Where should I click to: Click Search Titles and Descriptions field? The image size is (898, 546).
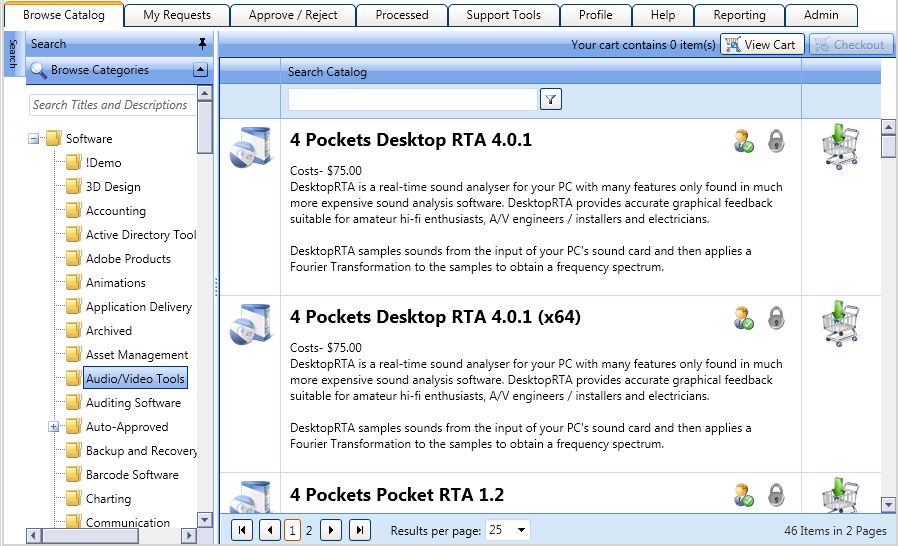pos(113,105)
